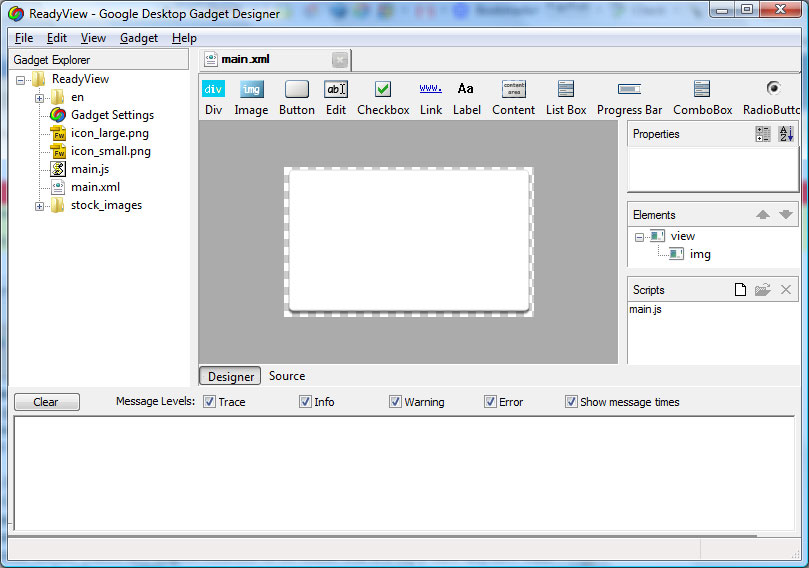Select the Checkbox element tool
This screenshot has height=568, width=809.
click(x=383, y=98)
